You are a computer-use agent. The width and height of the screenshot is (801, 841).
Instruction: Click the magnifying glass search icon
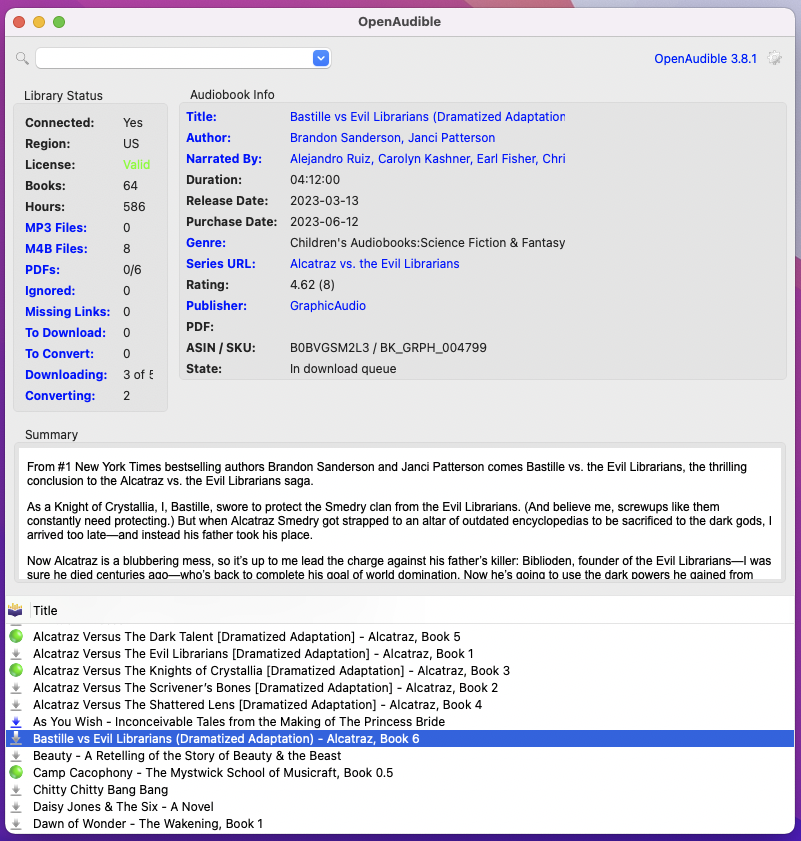click(22, 58)
